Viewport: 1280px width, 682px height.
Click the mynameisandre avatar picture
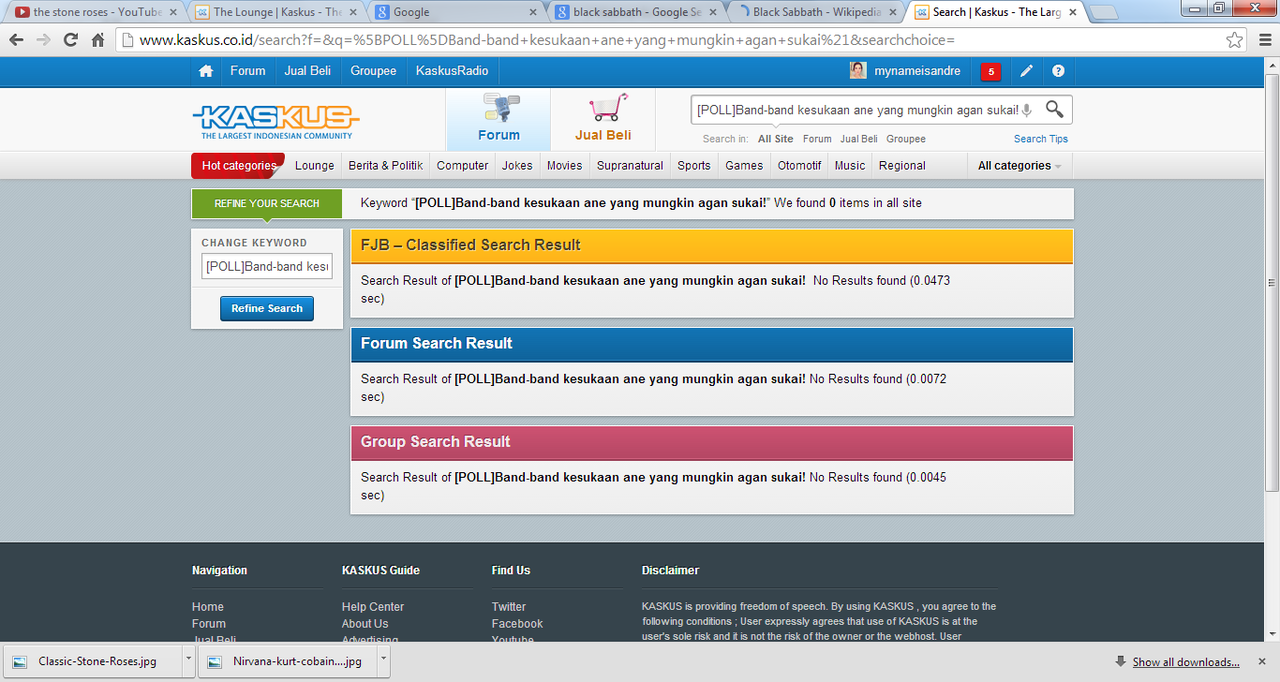[x=858, y=70]
